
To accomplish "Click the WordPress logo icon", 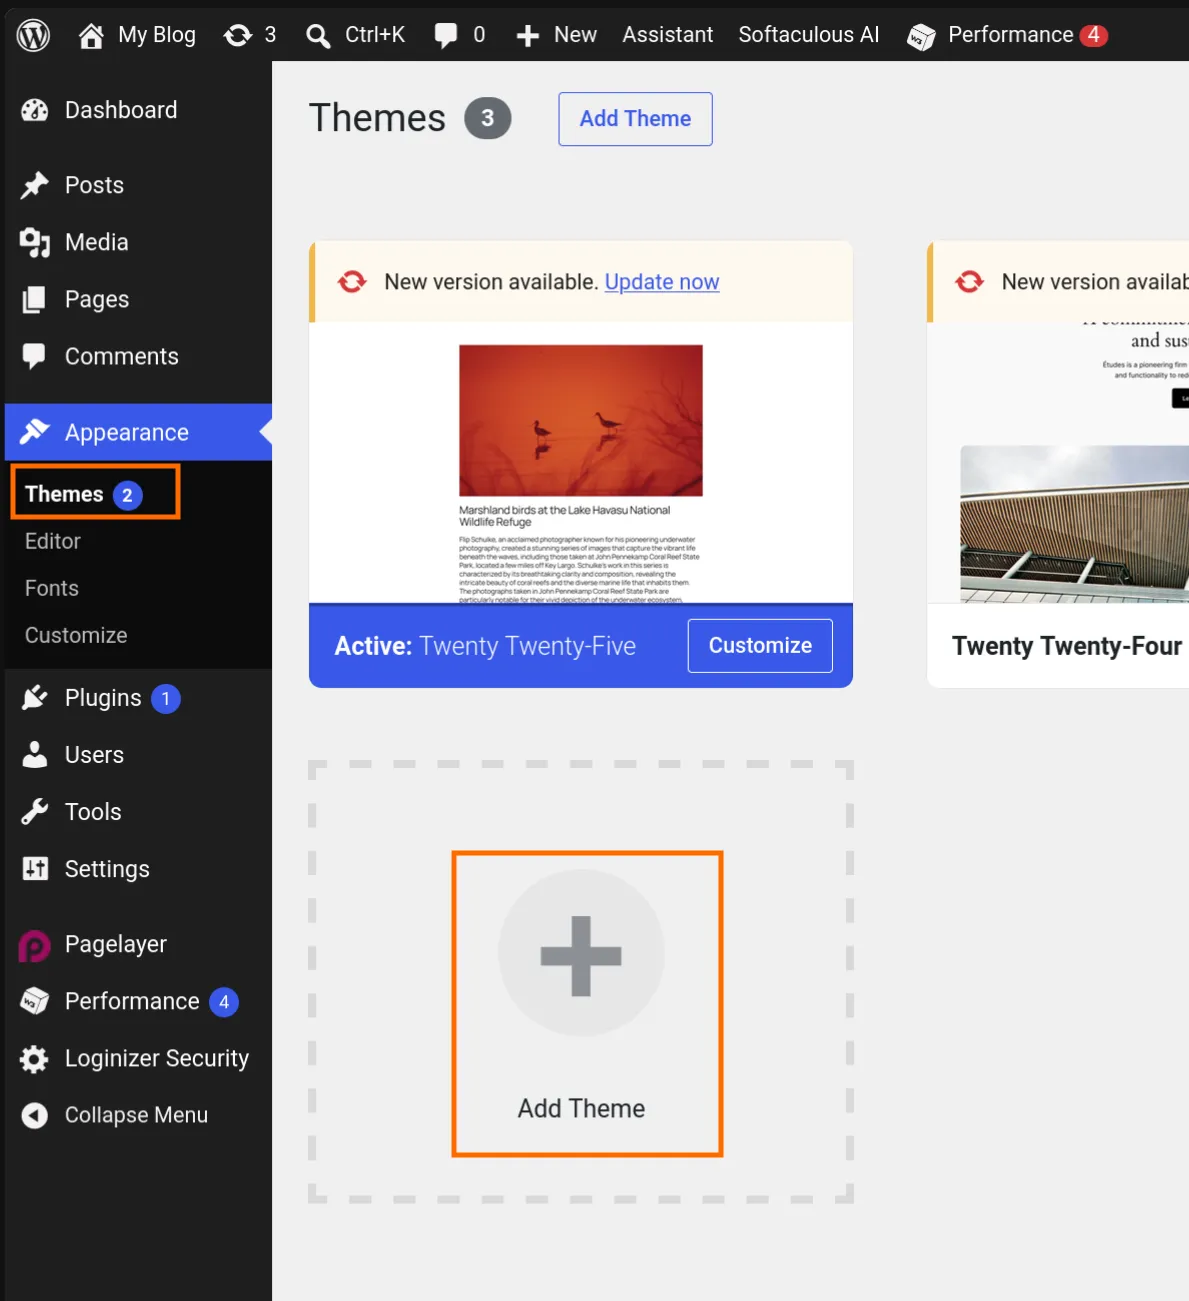I will pyautogui.click(x=34, y=35).
